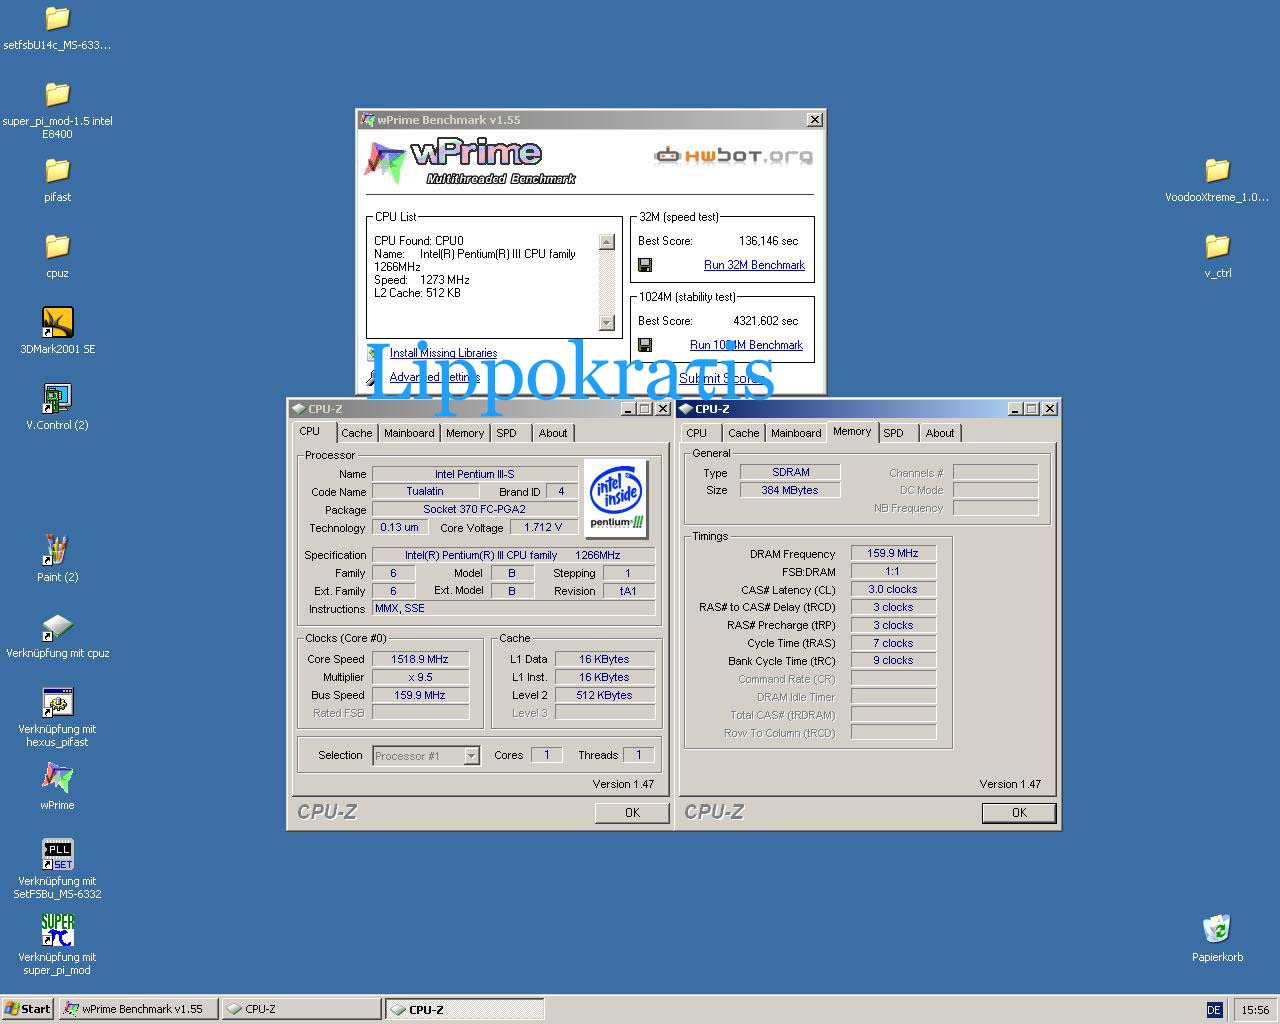Viewport: 1280px width, 1024px height.
Task: Click the hwbot.org logo in wPrime
Action: coord(733,155)
